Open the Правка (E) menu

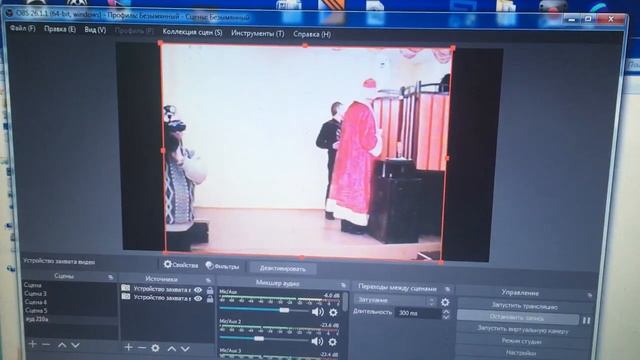click(60, 29)
